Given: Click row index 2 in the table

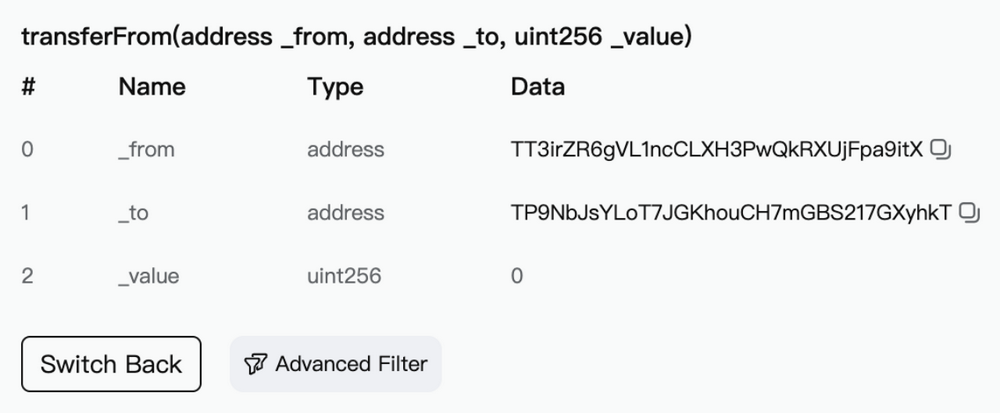Looking at the screenshot, I should point(28,276).
